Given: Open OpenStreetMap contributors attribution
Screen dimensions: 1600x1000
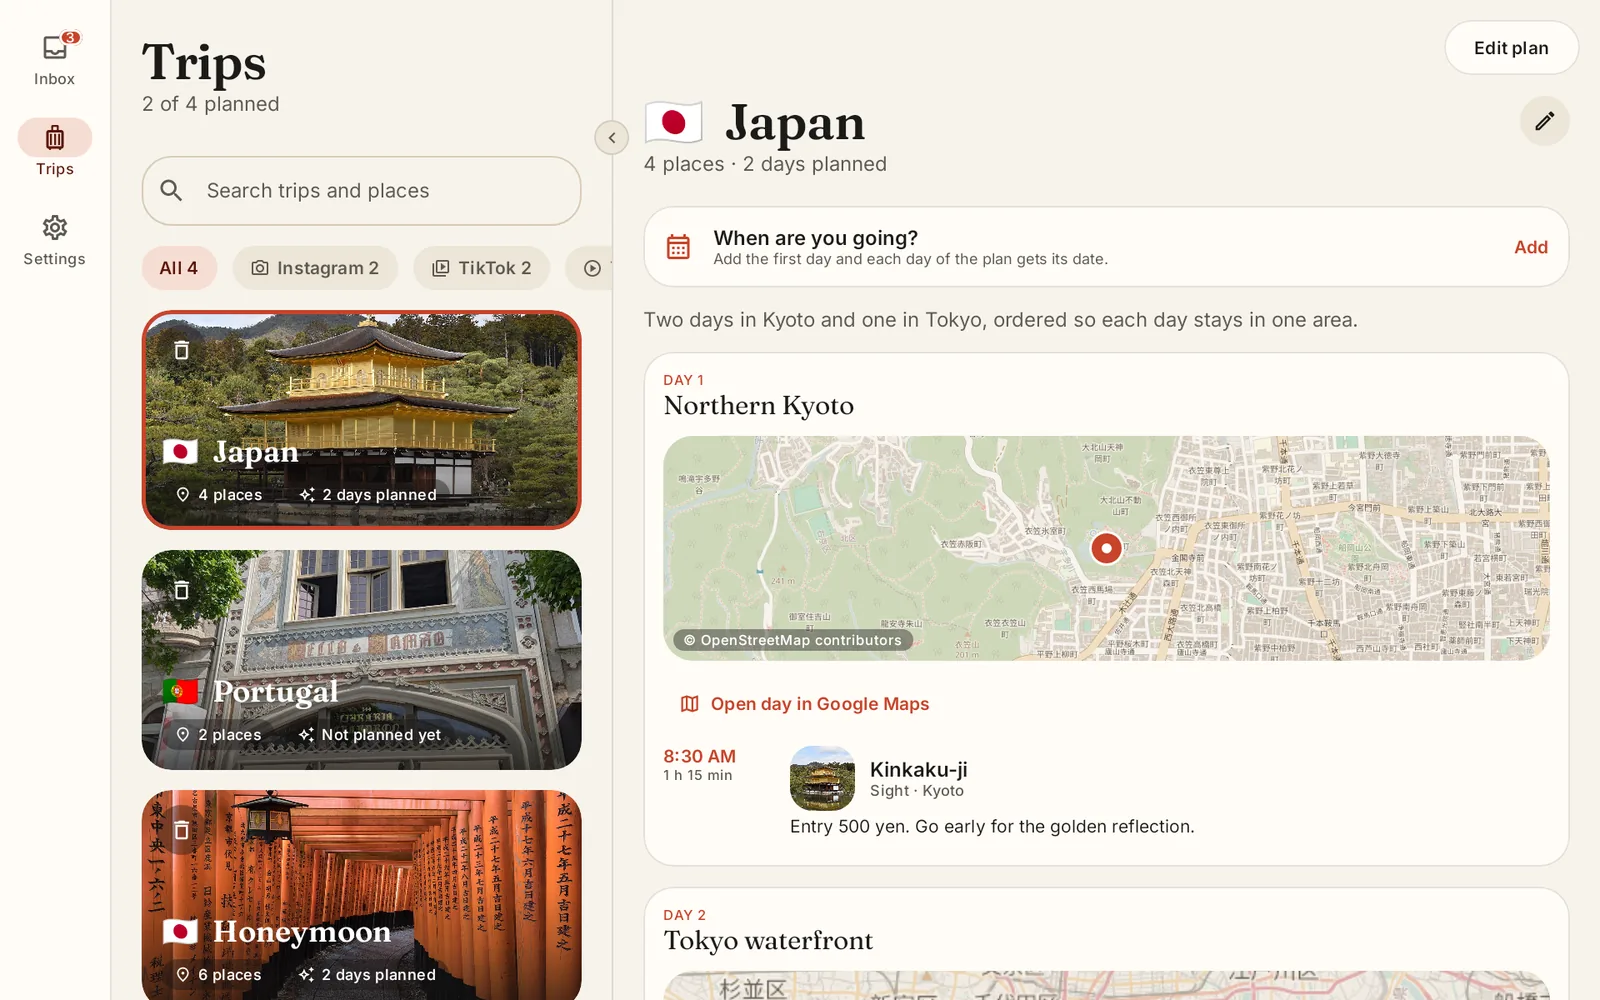Looking at the screenshot, I should click(x=792, y=640).
